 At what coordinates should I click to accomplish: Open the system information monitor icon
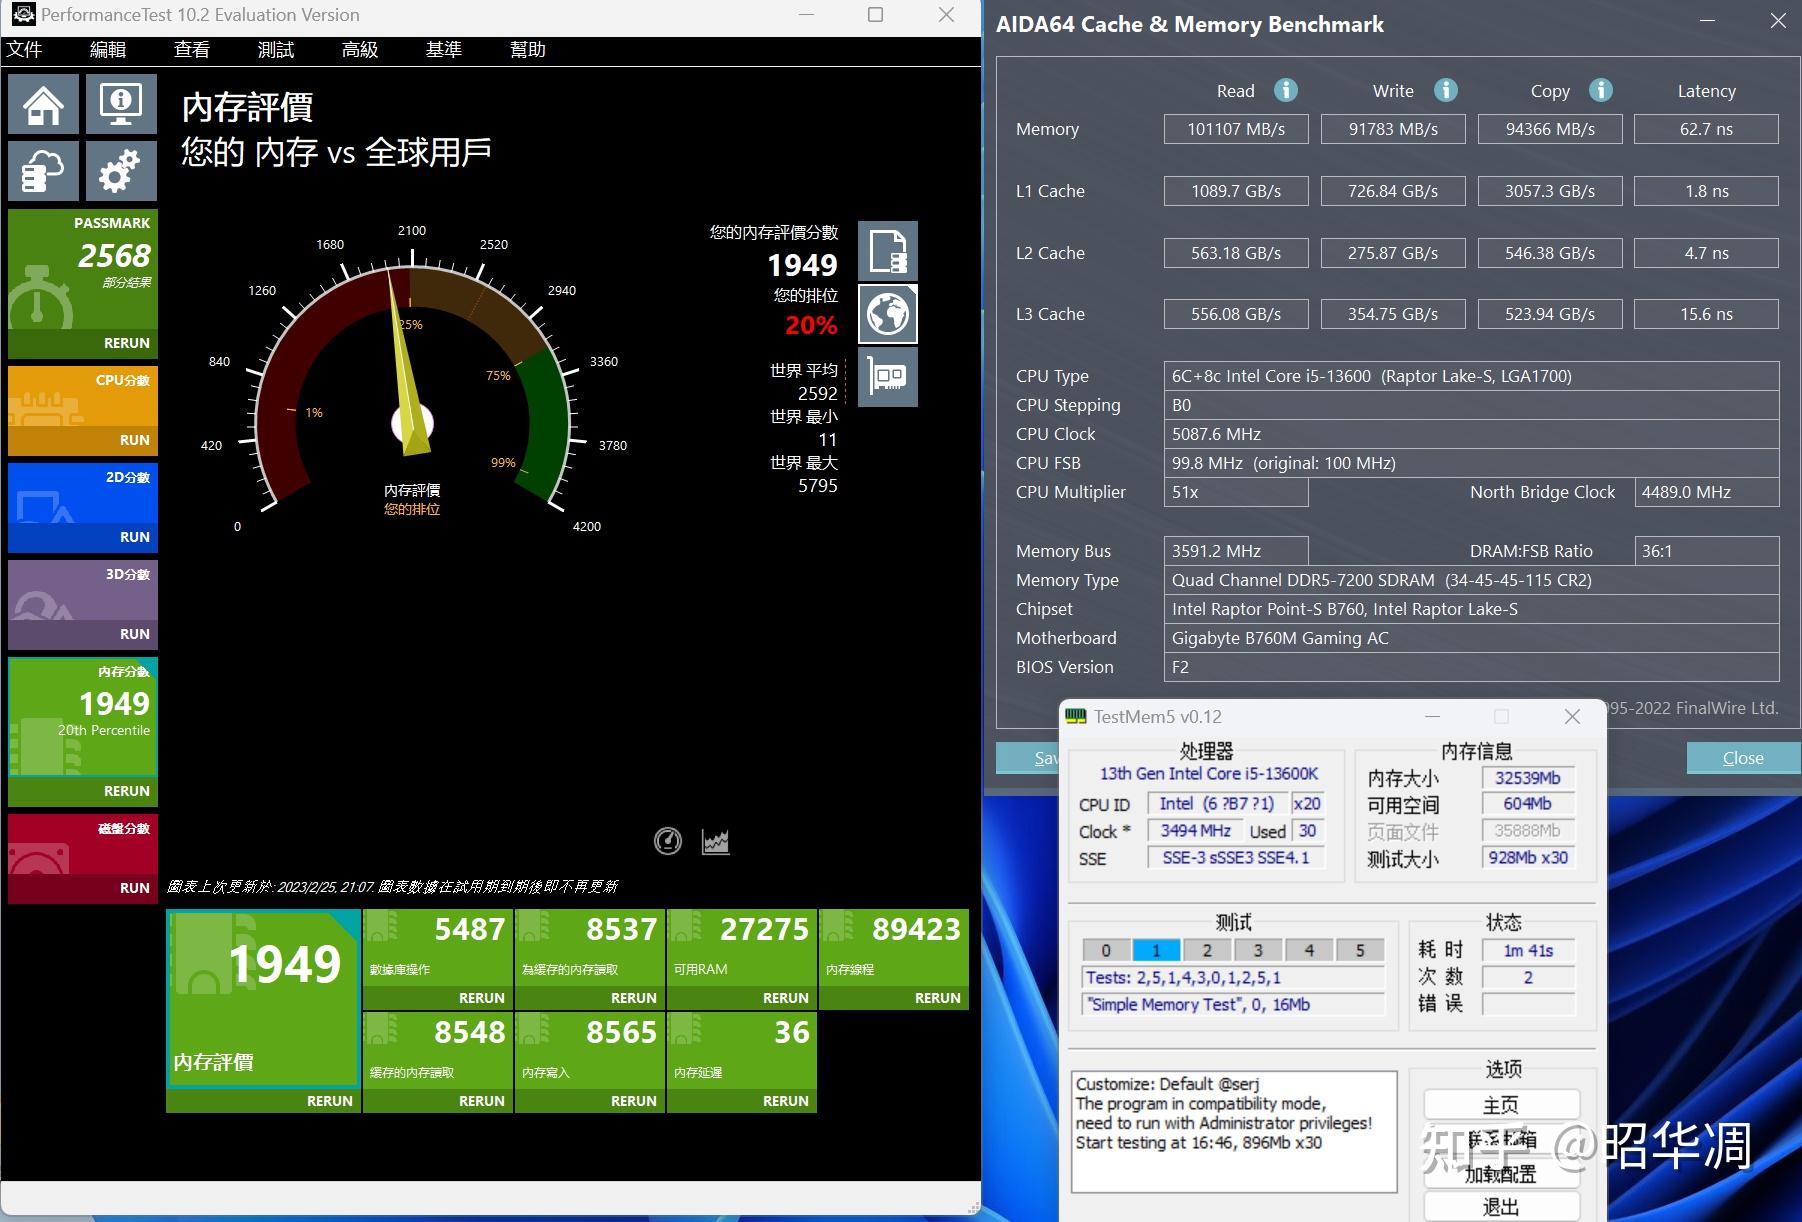pyautogui.click(x=121, y=104)
